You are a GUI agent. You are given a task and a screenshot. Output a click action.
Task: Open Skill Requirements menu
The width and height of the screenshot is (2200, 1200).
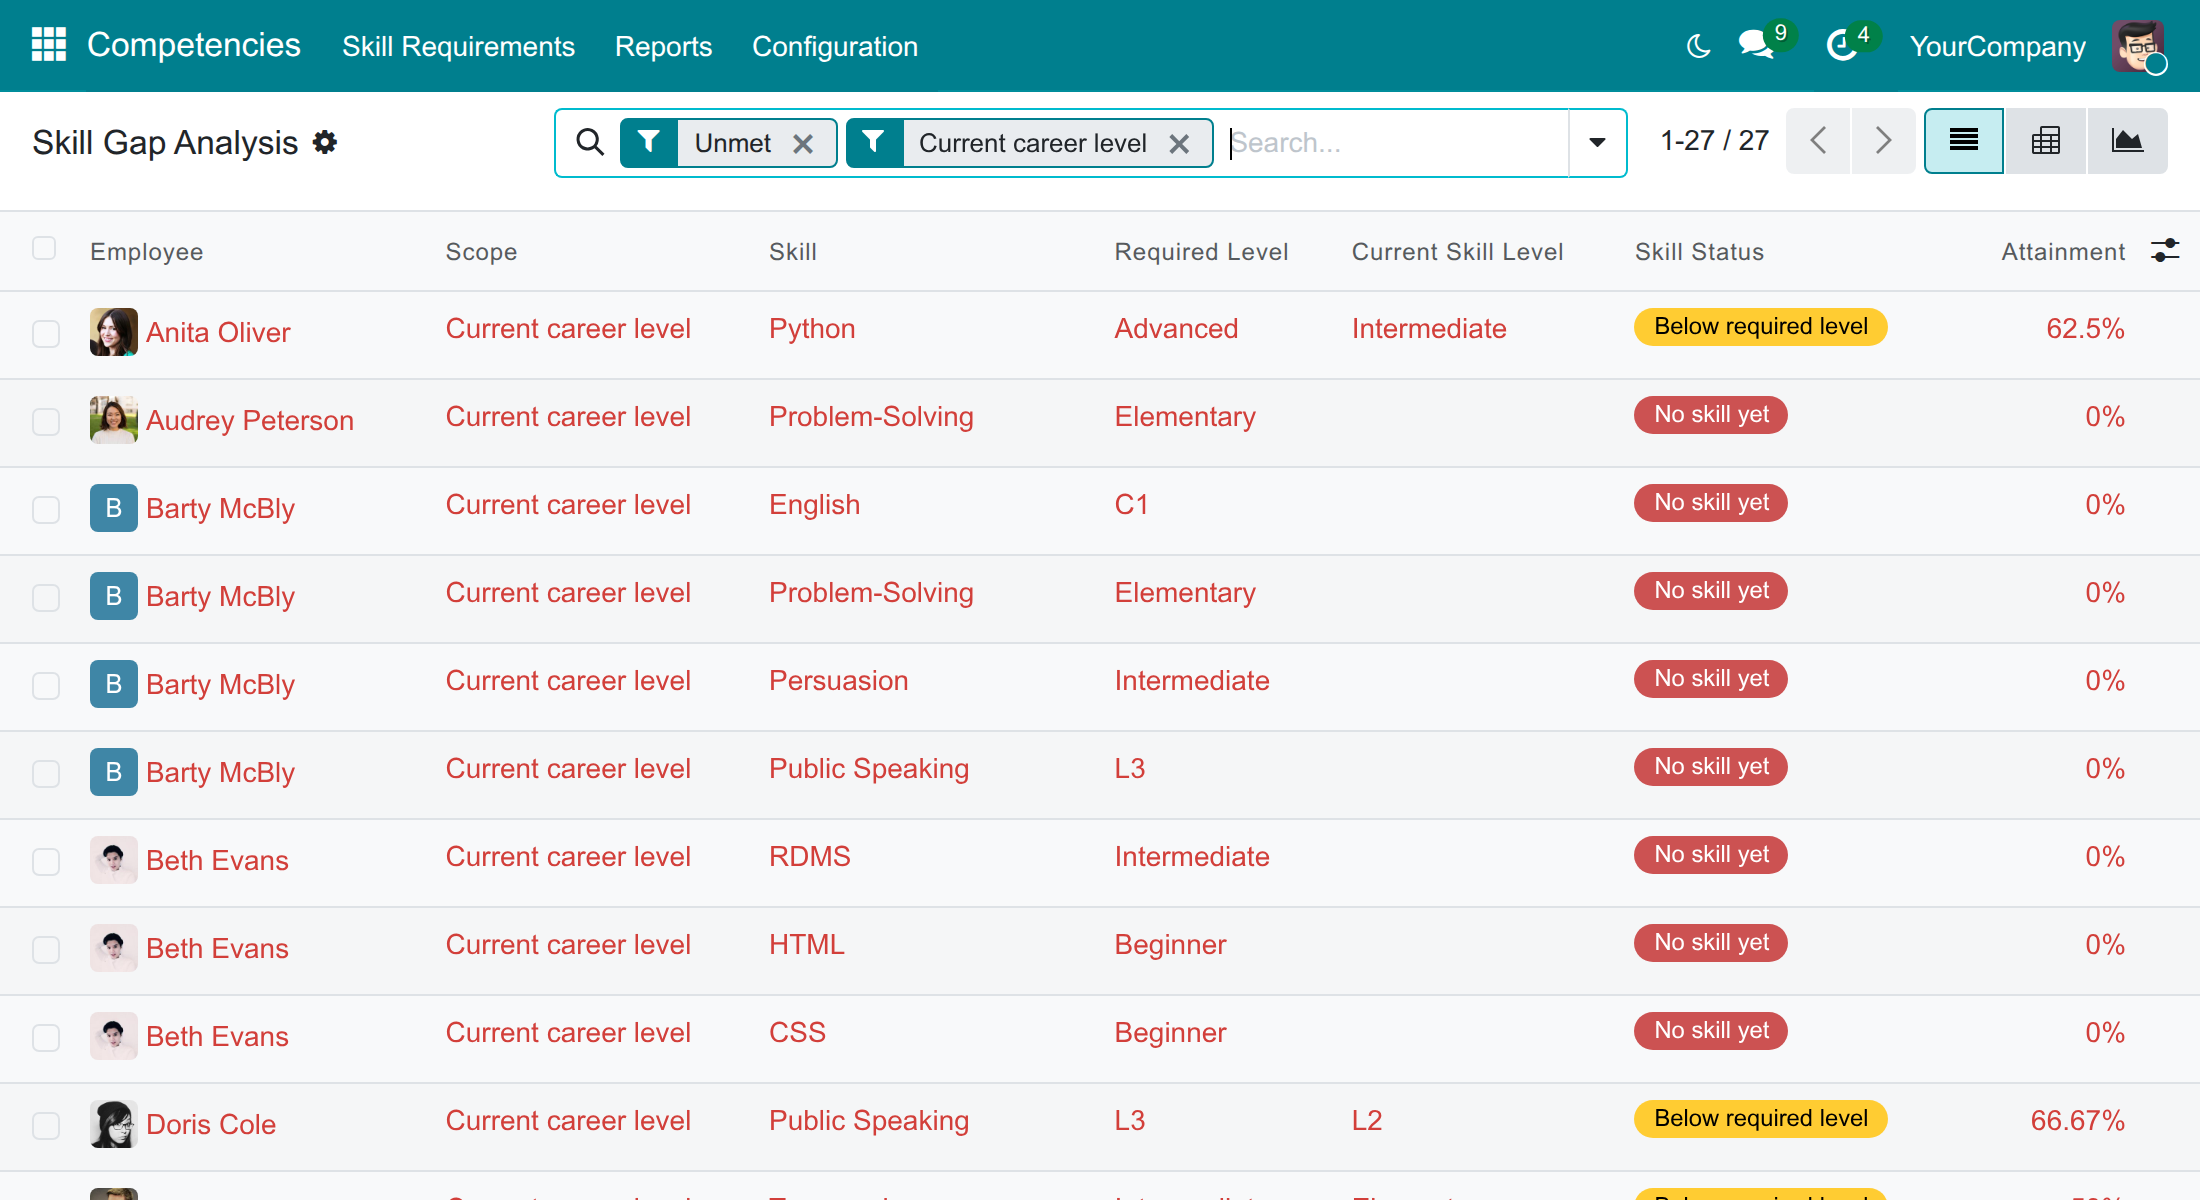(458, 46)
